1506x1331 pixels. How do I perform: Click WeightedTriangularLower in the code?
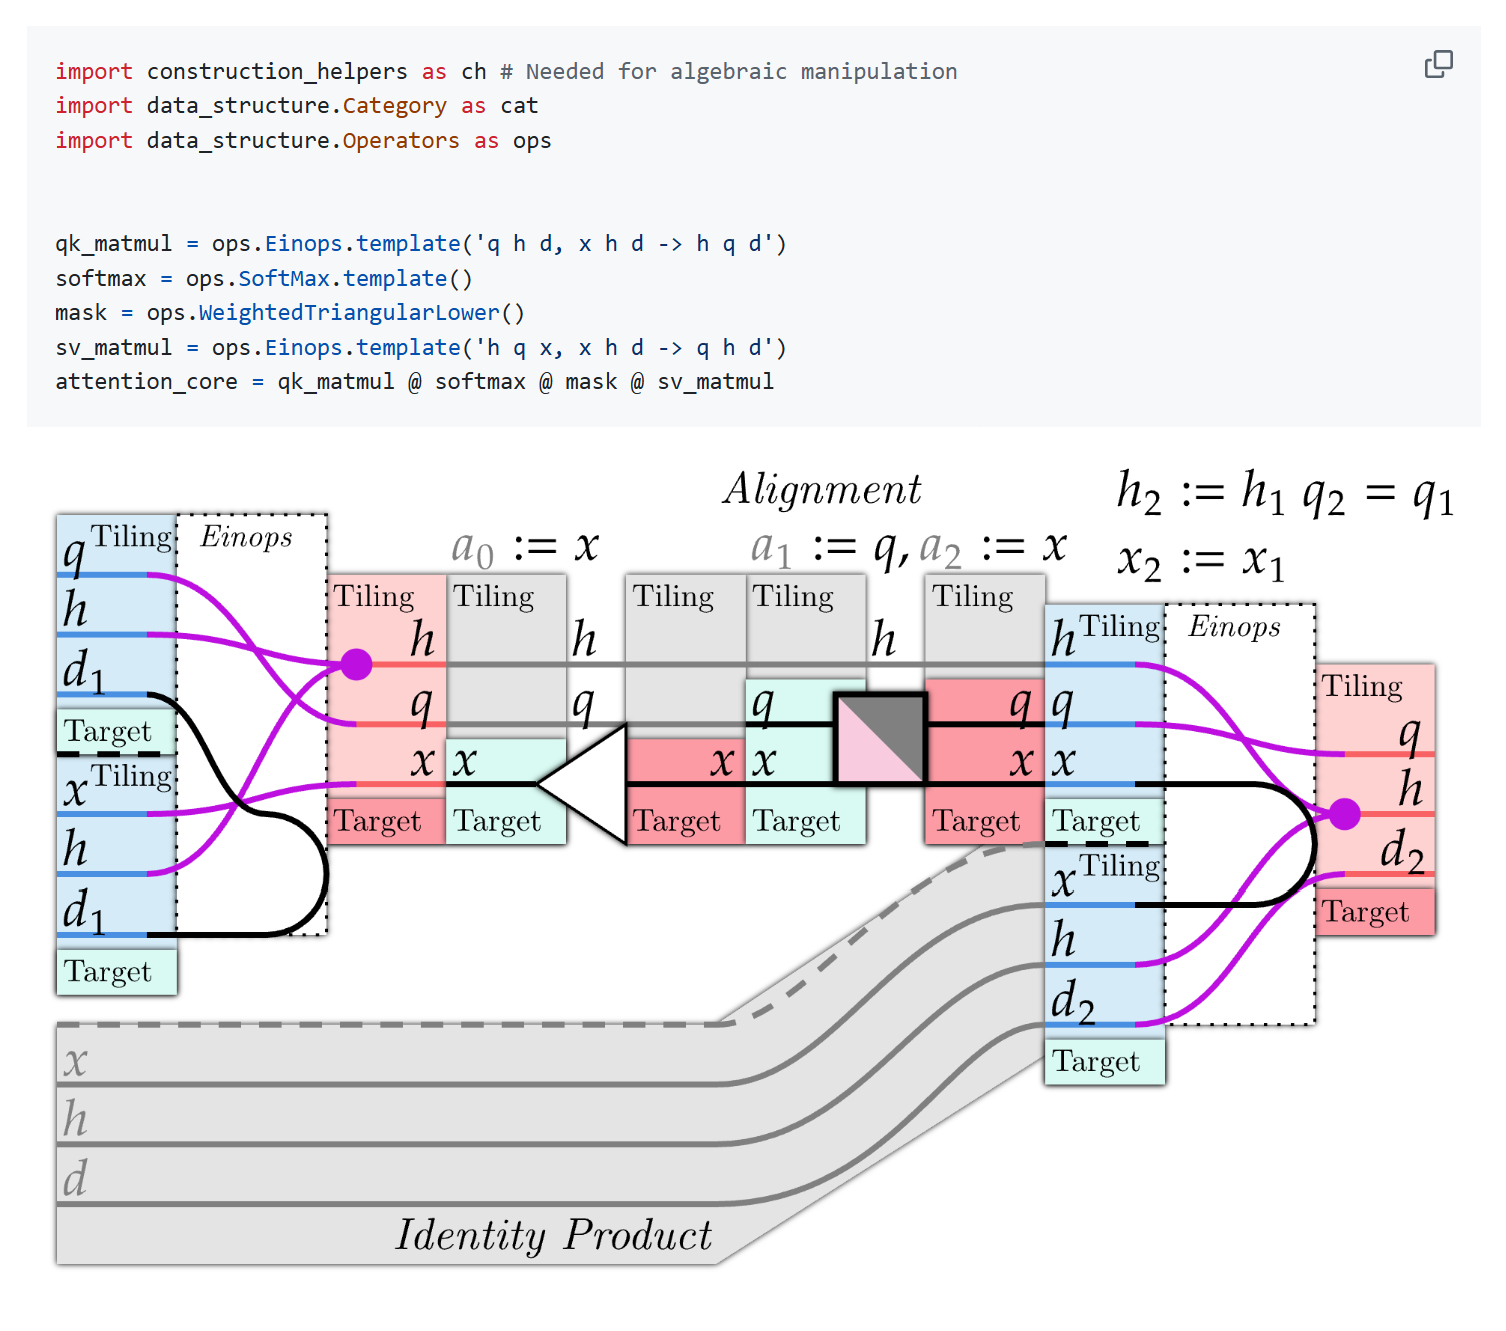point(349,313)
